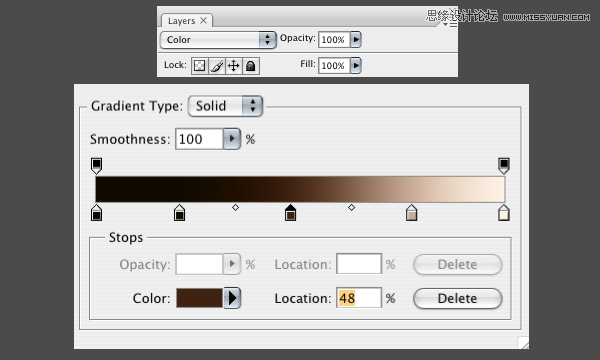600x360 pixels.
Task: Open the brown stop Color swatch
Action: [x=199, y=298]
